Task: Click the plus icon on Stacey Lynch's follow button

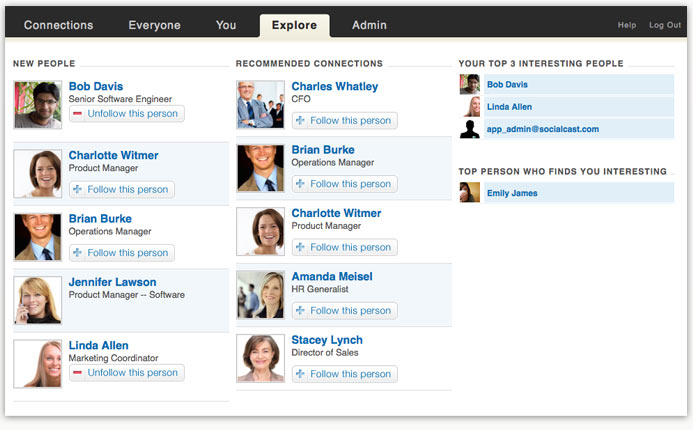Action: coord(300,374)
